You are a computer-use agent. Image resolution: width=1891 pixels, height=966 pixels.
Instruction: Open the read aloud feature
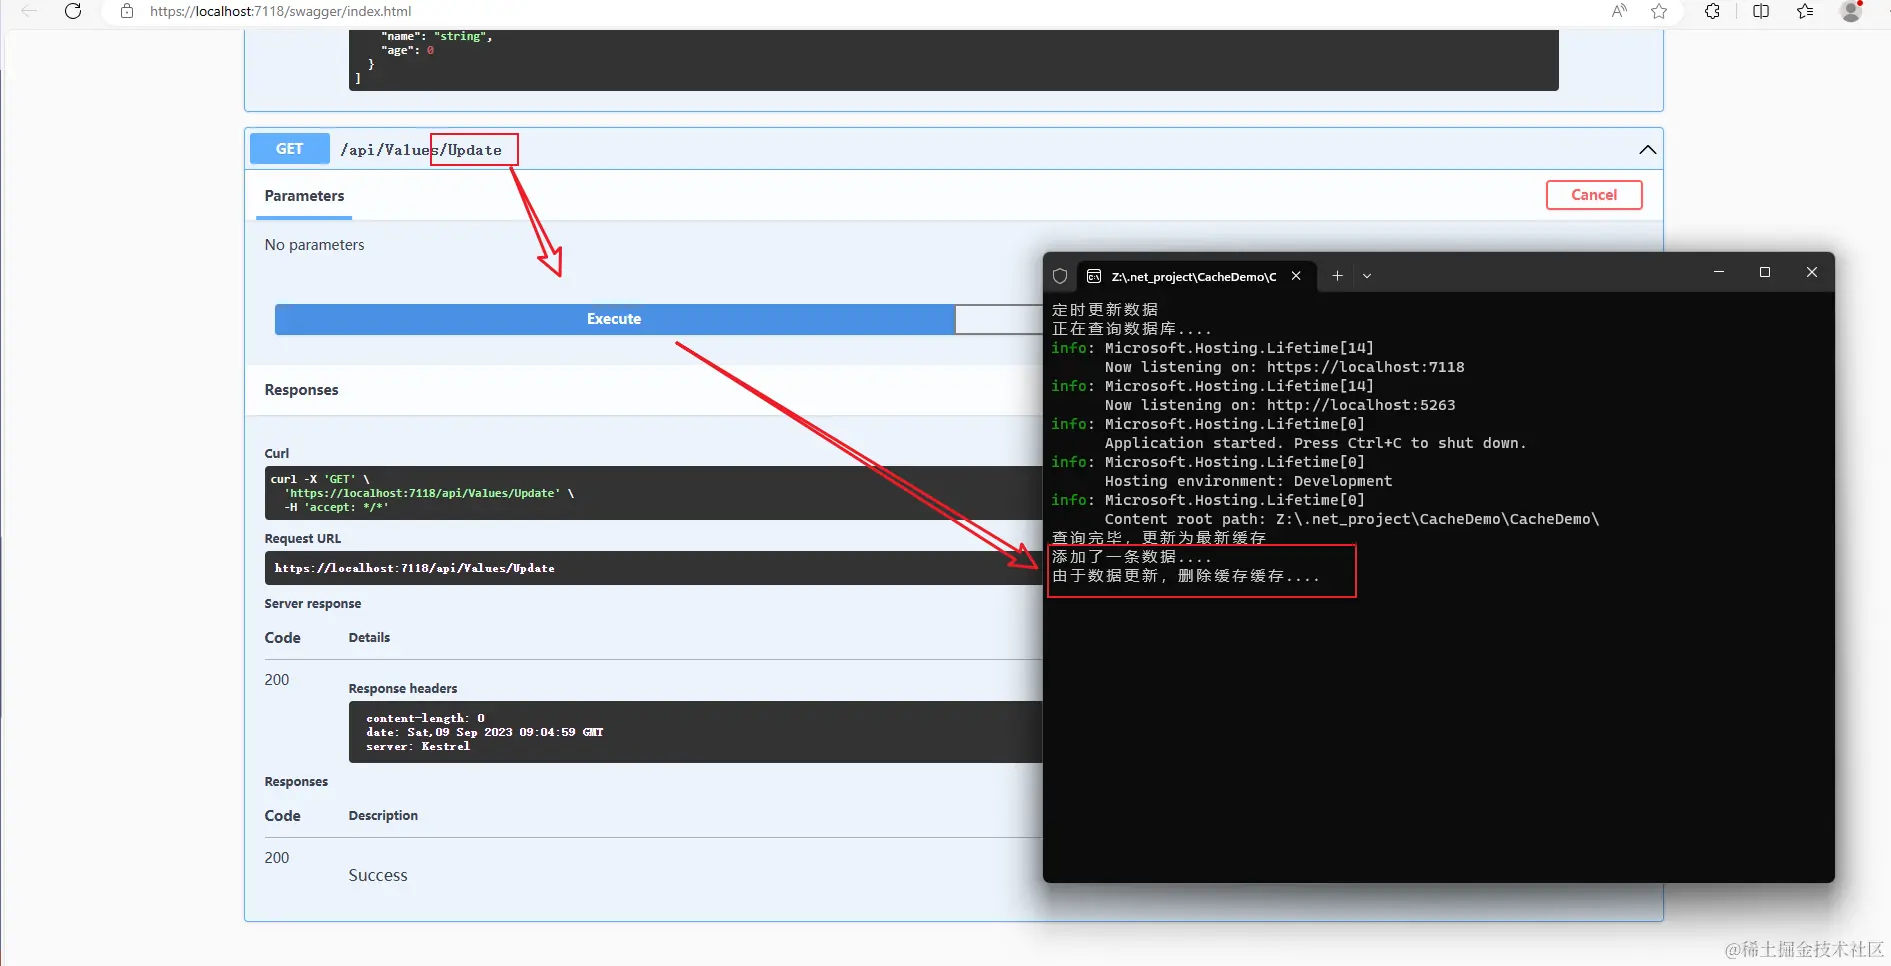click(1619, 11)
